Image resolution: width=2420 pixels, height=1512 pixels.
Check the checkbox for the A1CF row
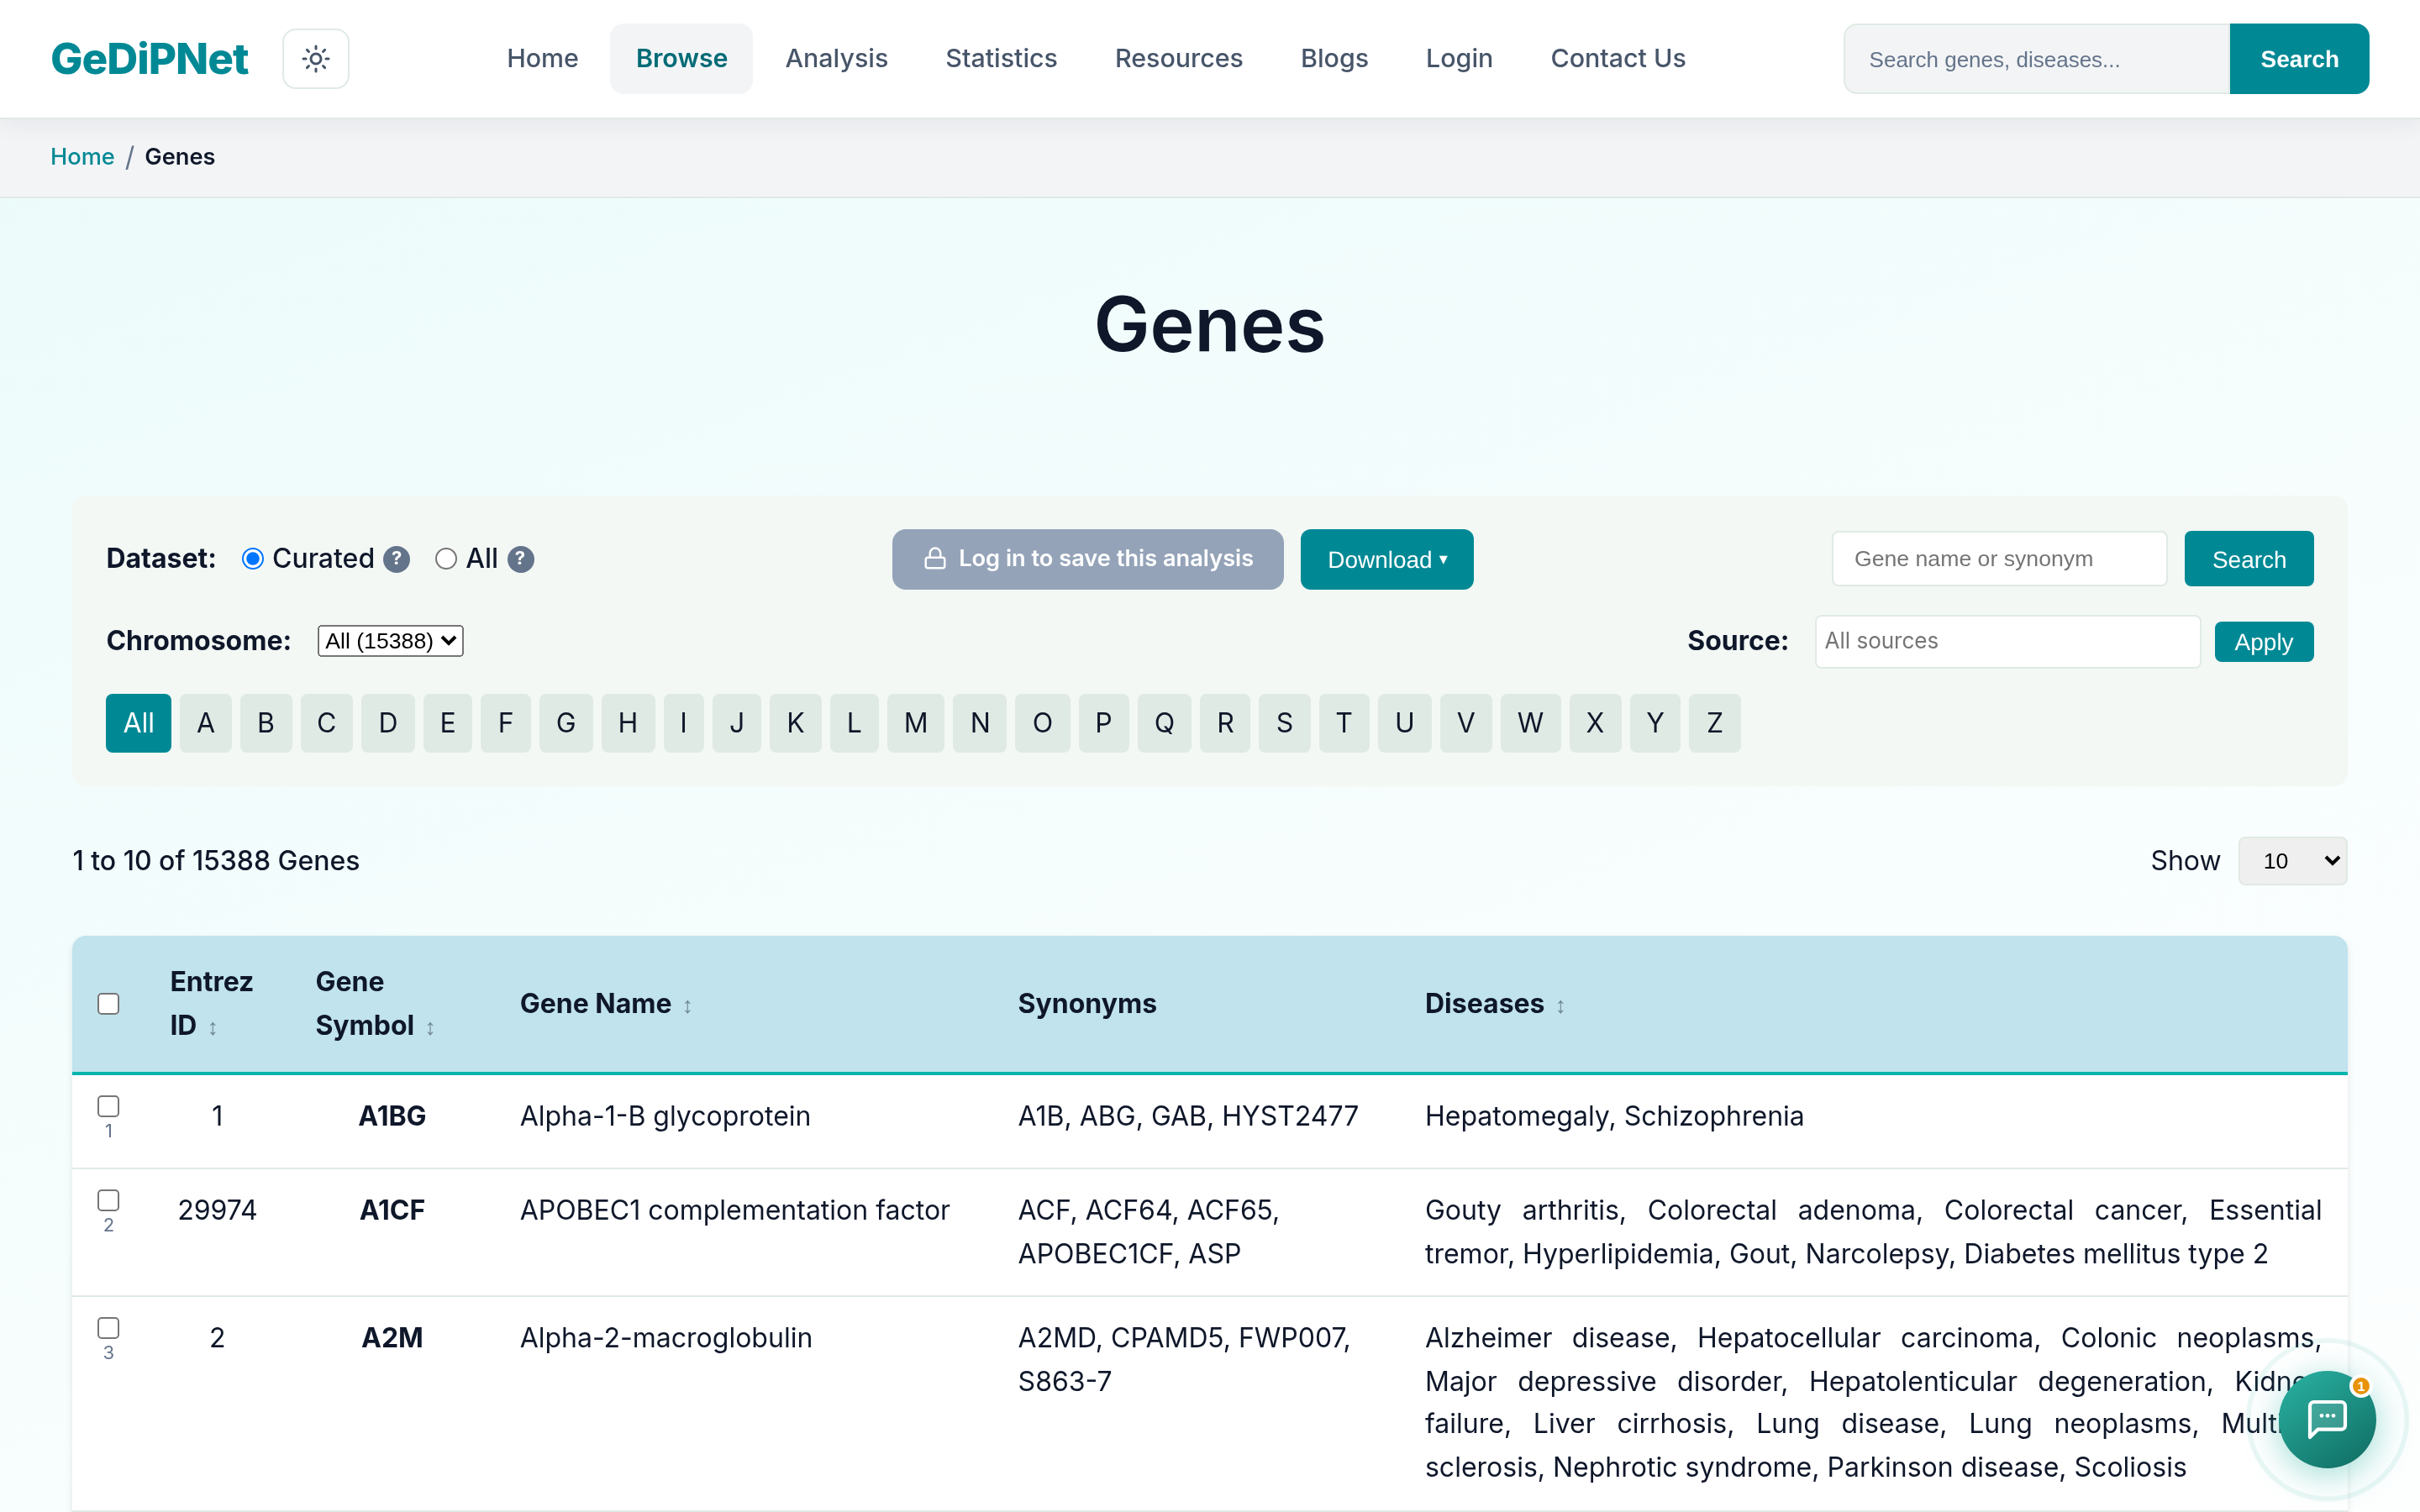tap(109, 1200)
